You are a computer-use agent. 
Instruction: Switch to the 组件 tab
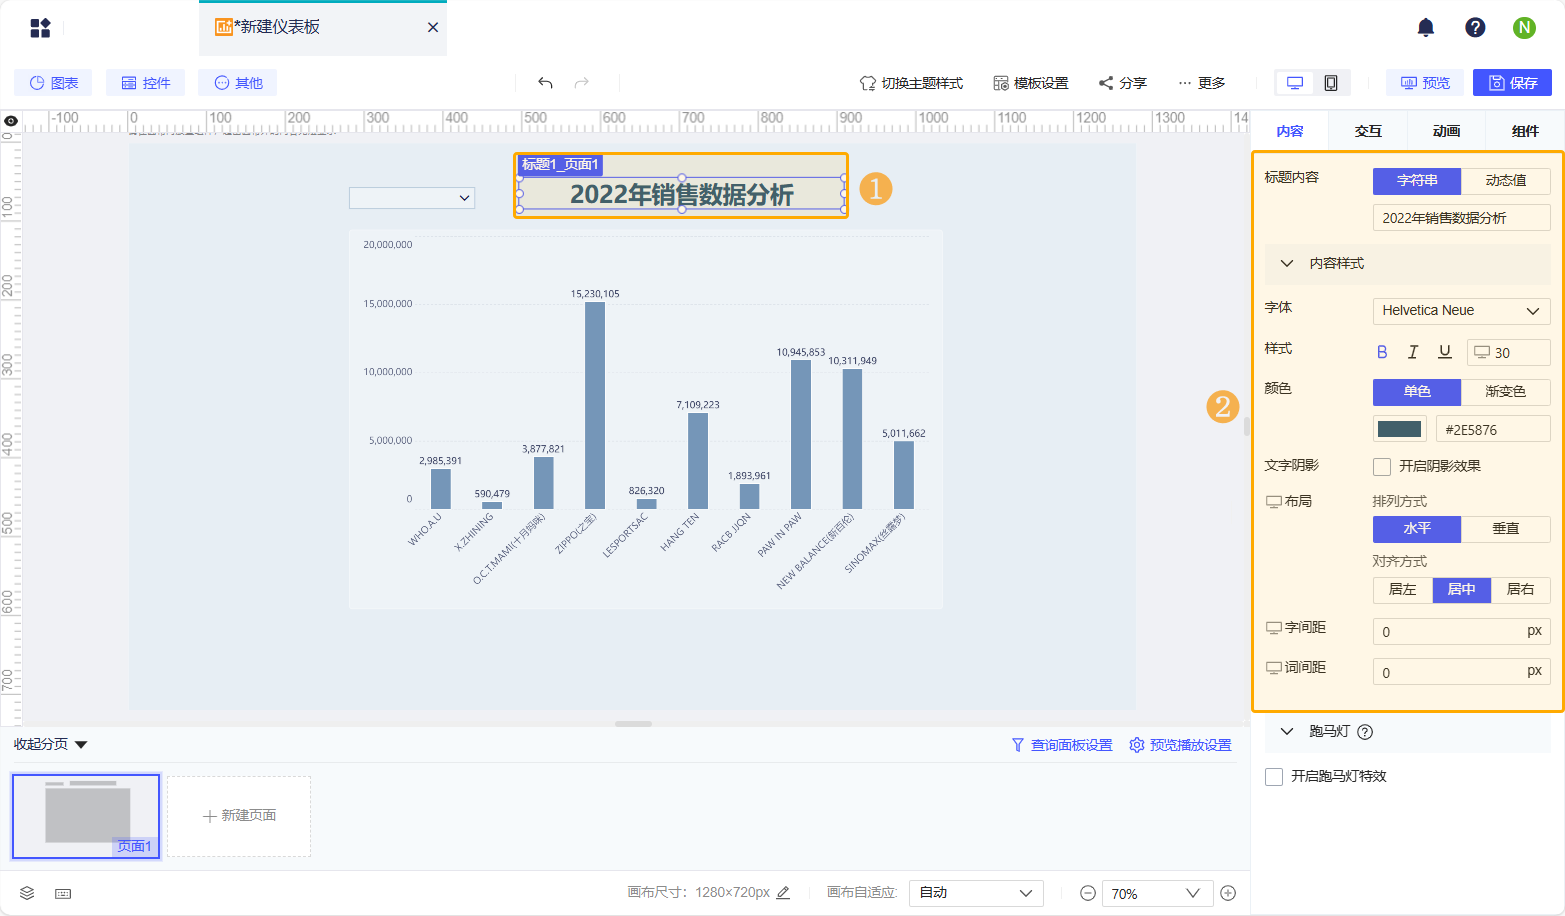tap(1525, 131)
